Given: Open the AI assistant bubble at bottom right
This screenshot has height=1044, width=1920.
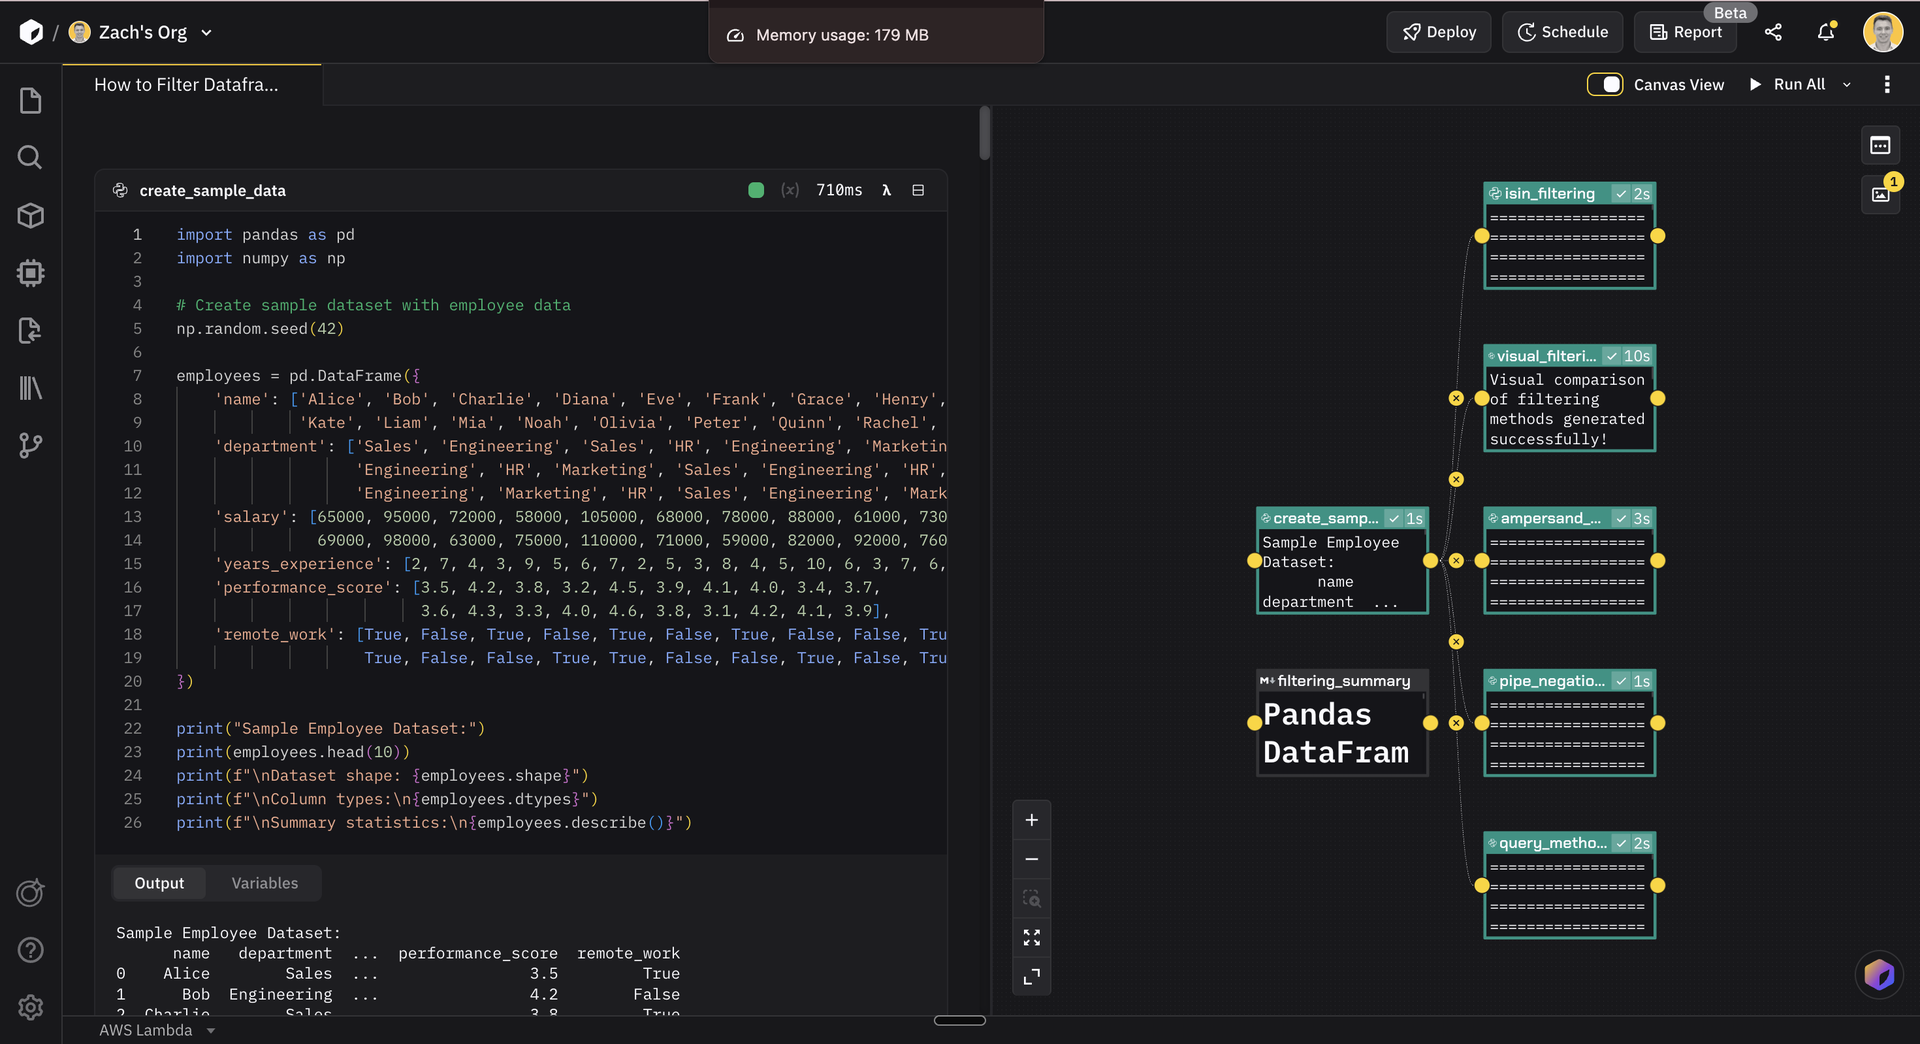Looking at the screenshot, I should click(x=1879, y=974).
